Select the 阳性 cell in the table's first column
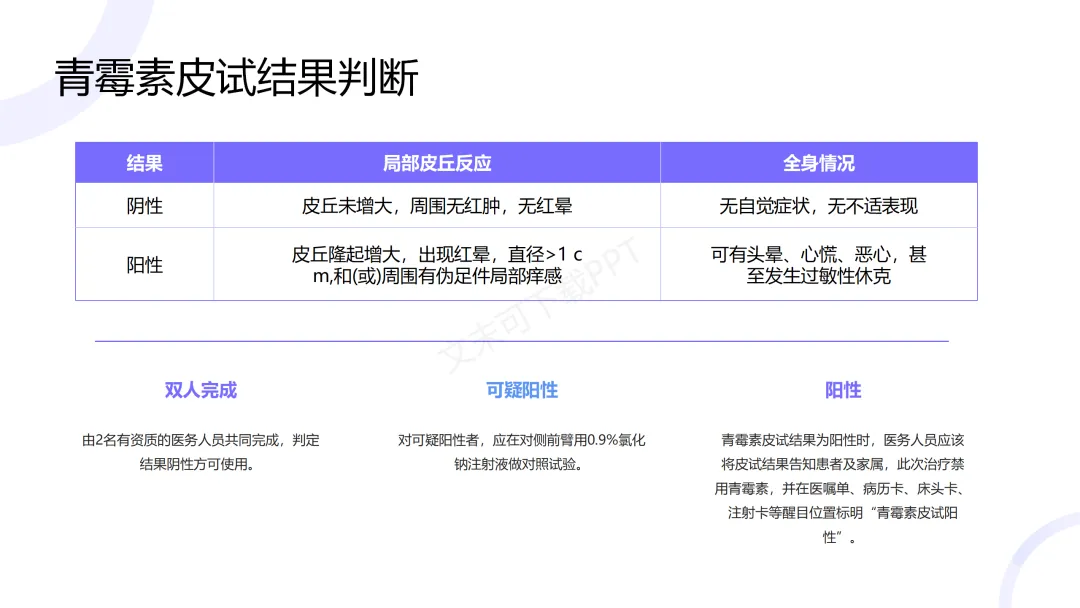Screen dimensions: 1080x608 tap(145, 265)
